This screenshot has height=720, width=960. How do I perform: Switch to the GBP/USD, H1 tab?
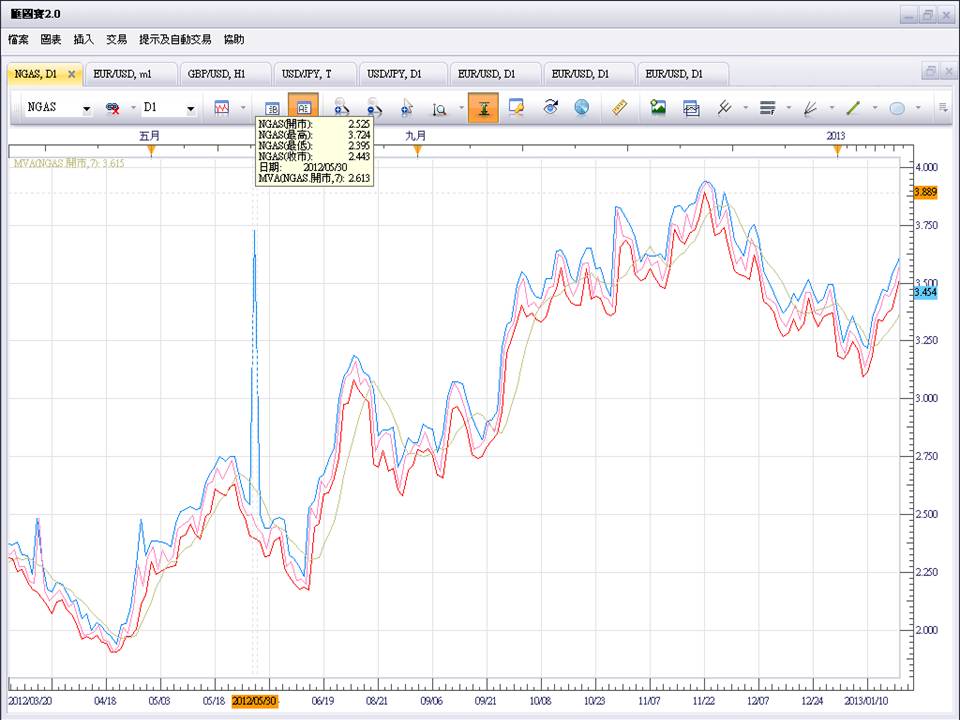click(x=225, y=74)
